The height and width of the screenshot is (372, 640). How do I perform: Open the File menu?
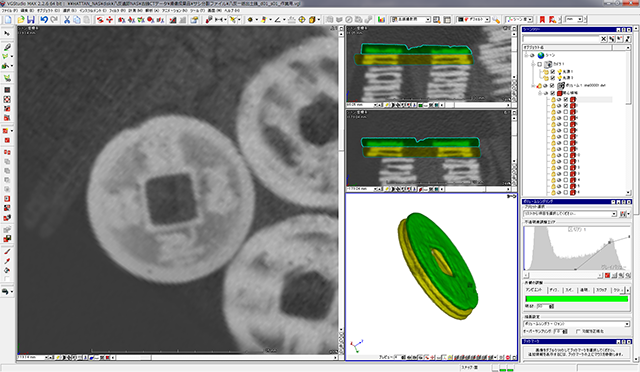pyautogui.click(x=10, y=10)
